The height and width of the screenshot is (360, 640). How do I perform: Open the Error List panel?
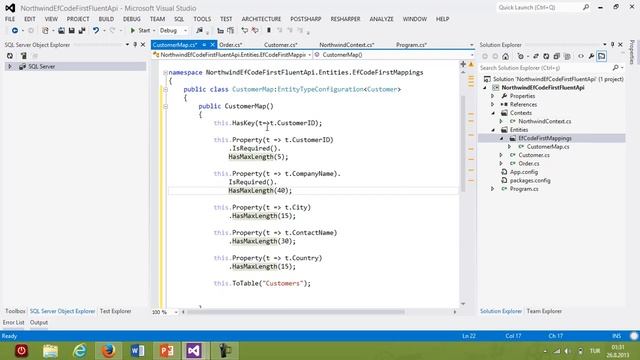(13, 322)
